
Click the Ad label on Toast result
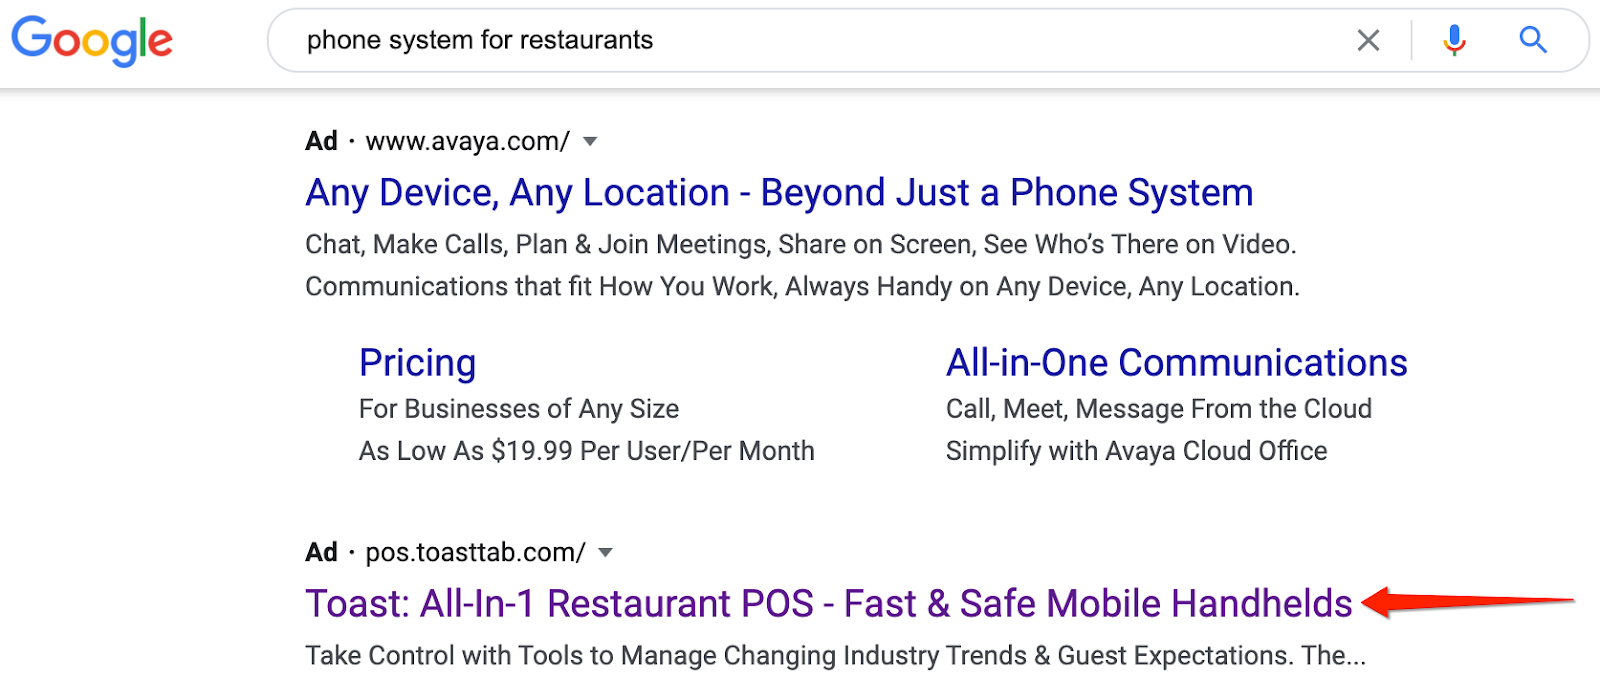(321, 553)
